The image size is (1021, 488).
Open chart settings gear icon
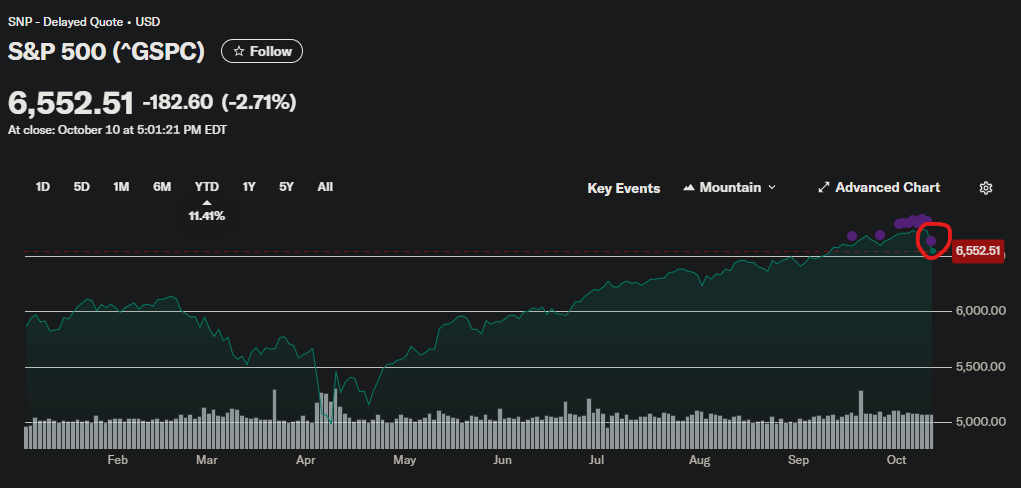[x=986, y=188]
